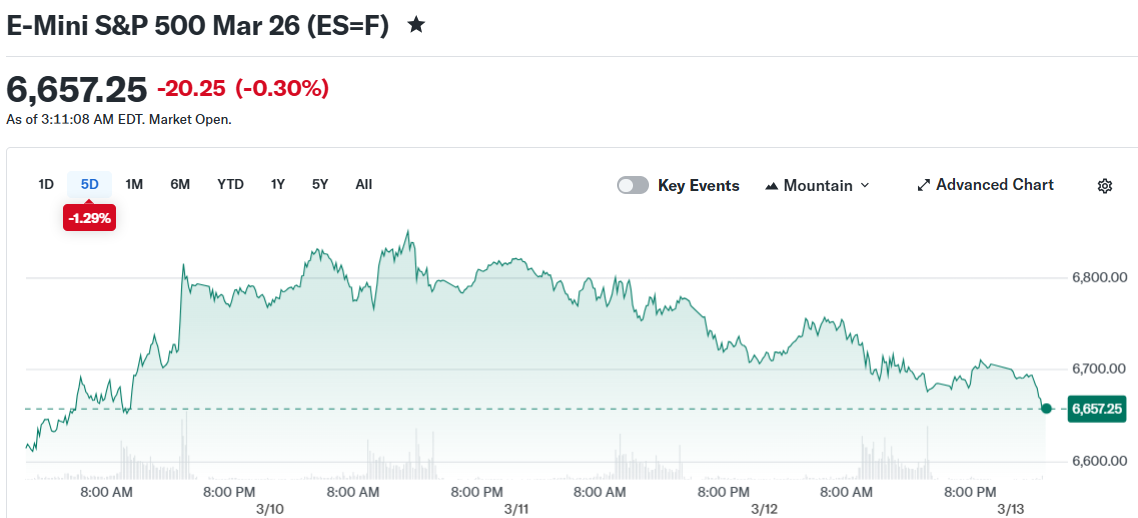This screenshot has width=1138, height=518.
Task: Click the -20.25 price change value
Action: click(191, 89)
